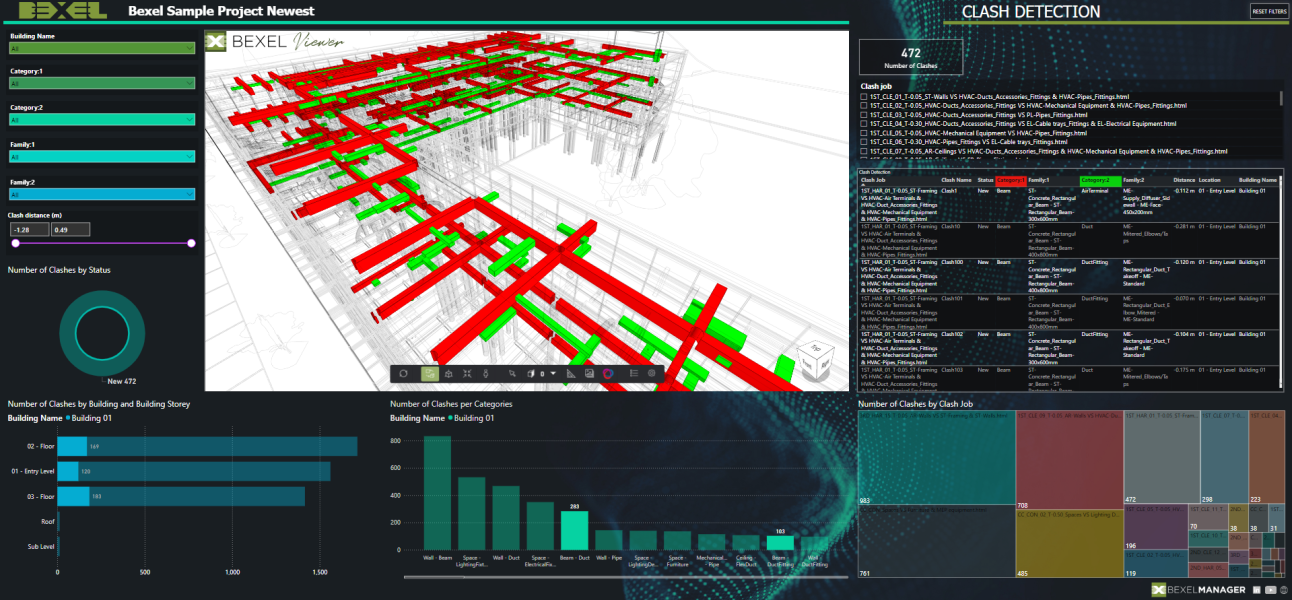Sort table by Location column header
The width and height of the screenshot is (1292, 600).
click(1210, 180)
